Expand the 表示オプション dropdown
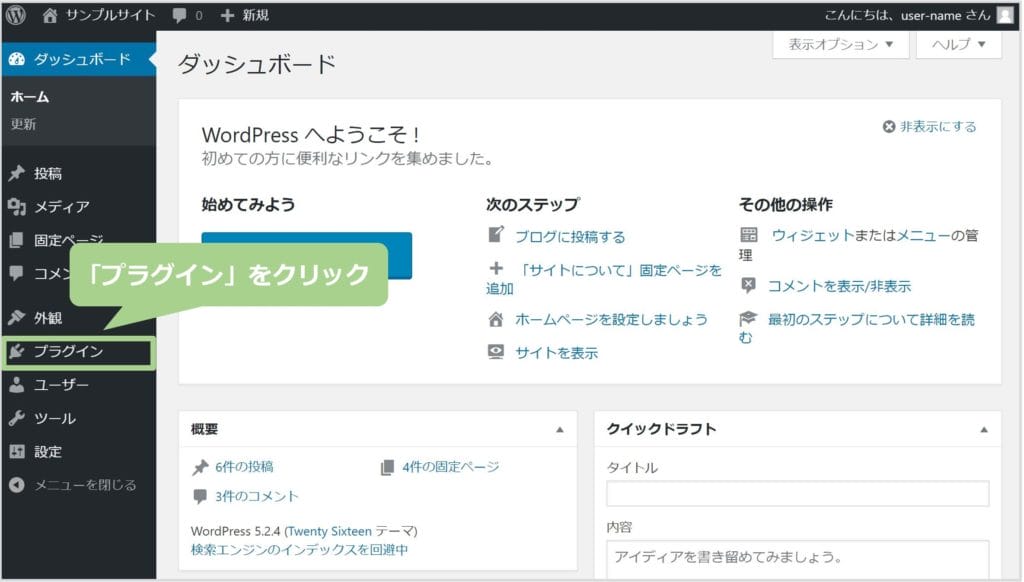1024x582 pixels. 840,45
